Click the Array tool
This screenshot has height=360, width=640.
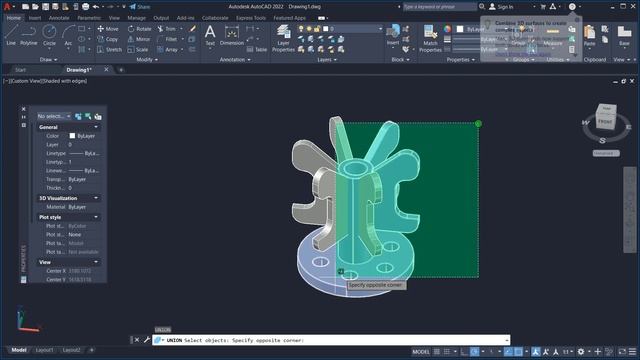click(x=167, y=49)
